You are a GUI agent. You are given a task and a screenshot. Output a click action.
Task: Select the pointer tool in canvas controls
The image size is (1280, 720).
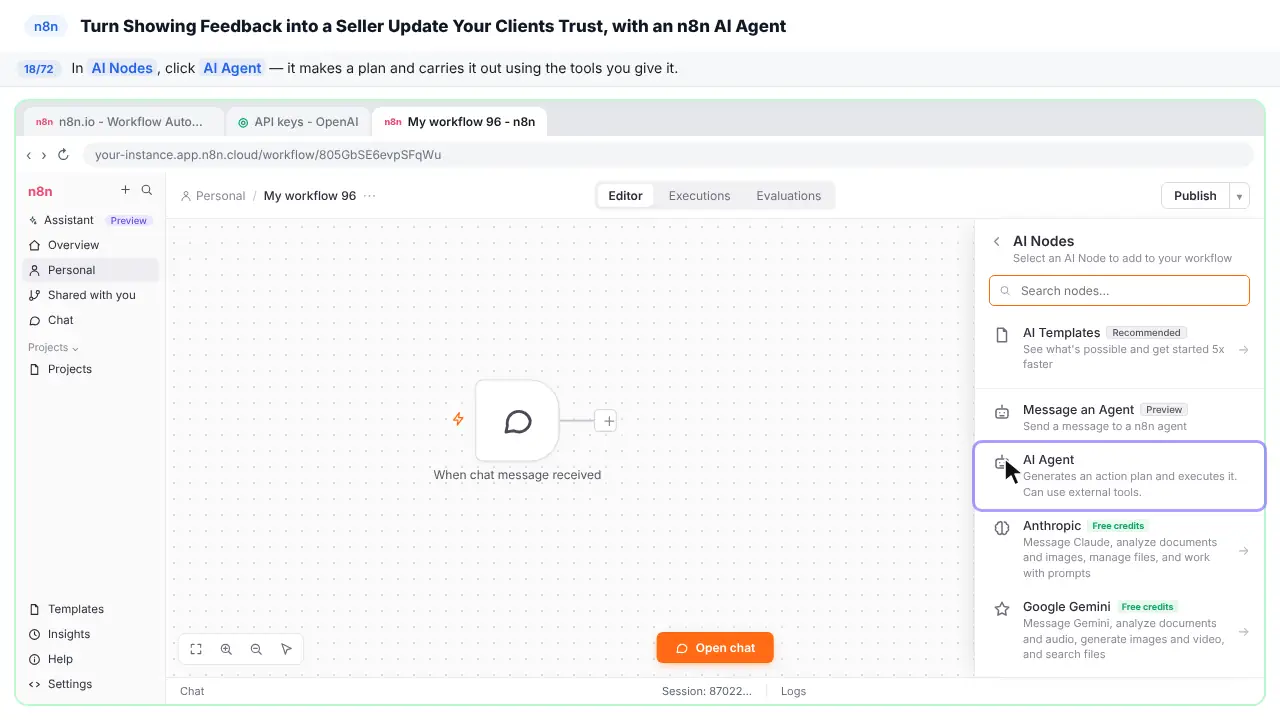[286, 649]
